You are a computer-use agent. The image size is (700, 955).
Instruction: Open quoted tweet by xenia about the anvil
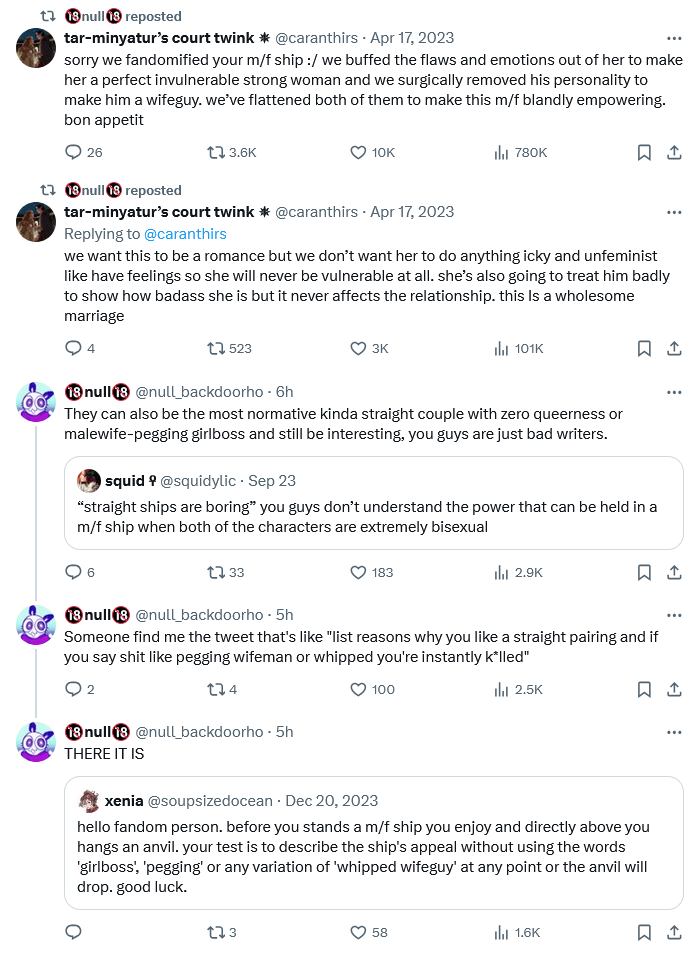tap(373, 843)
